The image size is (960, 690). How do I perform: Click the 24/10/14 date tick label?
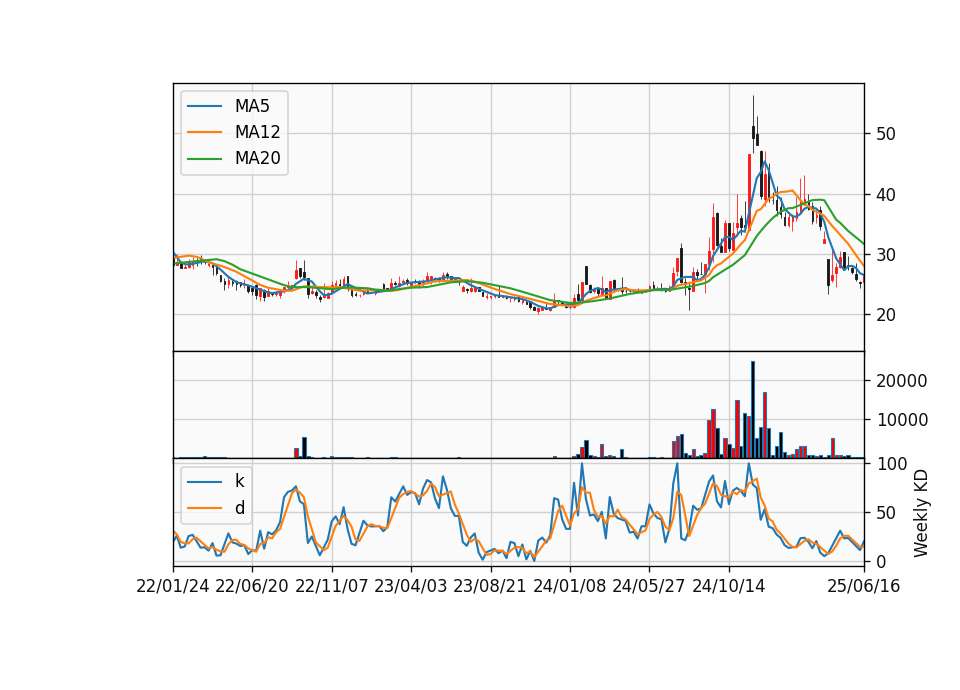click(x=729, y=587)
